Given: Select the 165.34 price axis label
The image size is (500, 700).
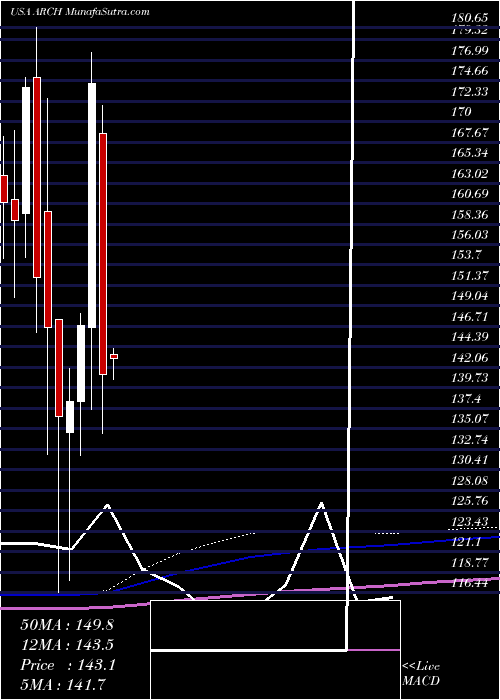Looking at the screenshot, I should click(470, 153).
